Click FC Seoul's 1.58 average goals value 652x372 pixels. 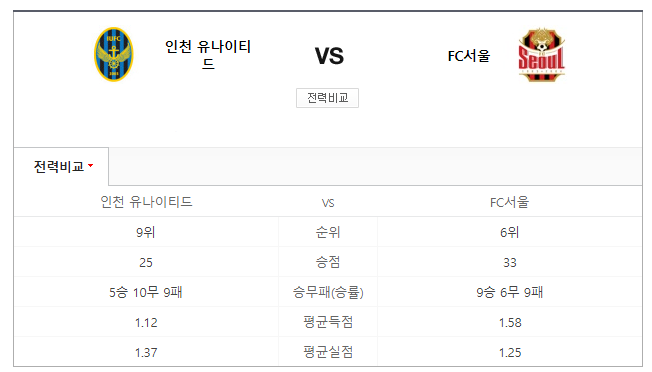(x=510, y=323)
